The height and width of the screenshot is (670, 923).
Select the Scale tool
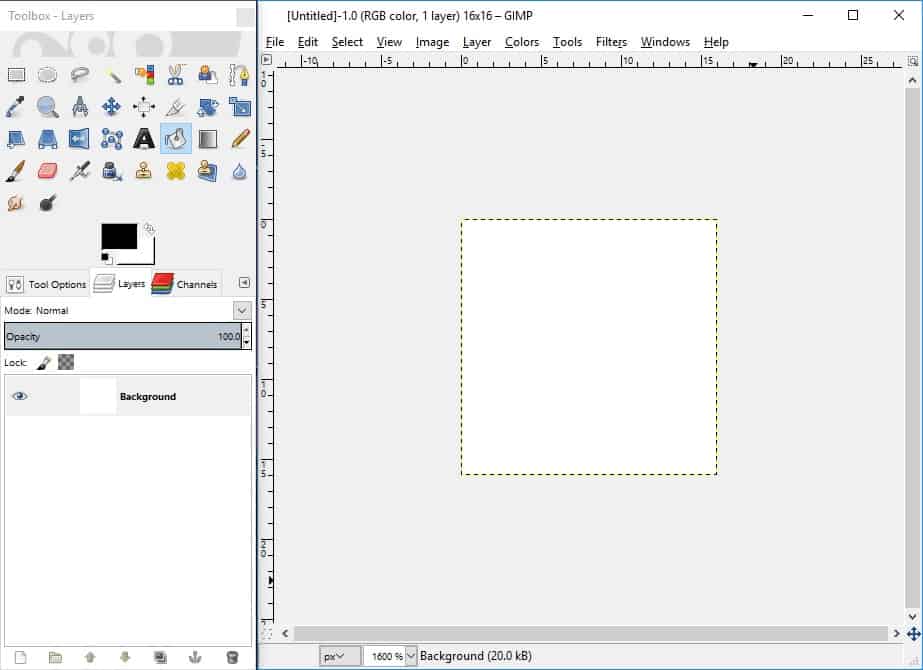[x=240, y=107]
